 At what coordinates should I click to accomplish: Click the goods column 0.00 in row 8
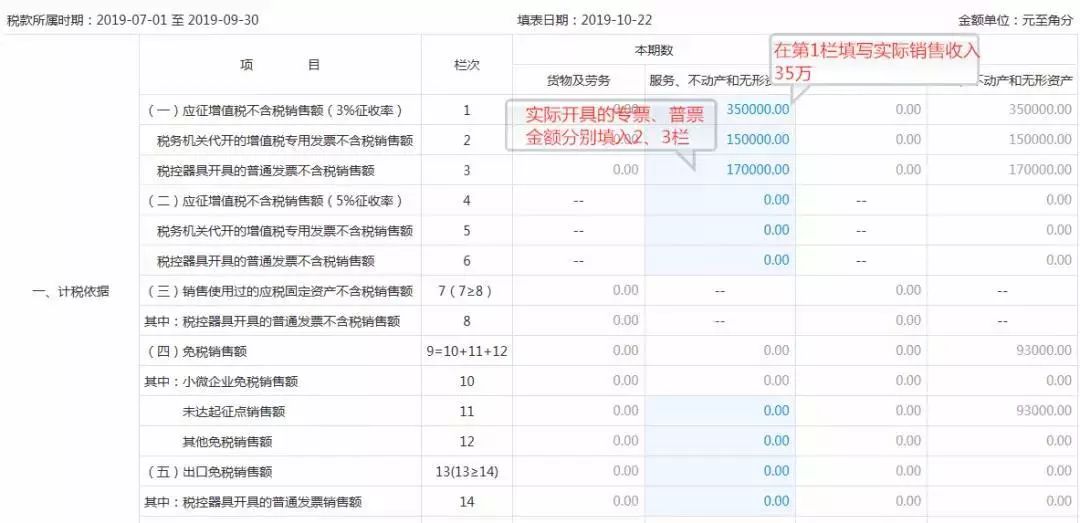tap(625, 320)
